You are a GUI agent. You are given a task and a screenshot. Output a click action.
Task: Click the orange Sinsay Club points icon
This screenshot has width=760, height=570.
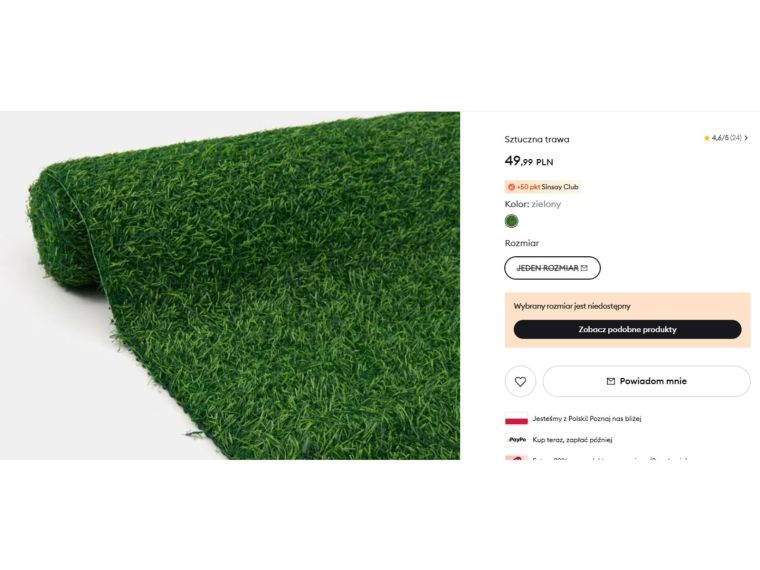511,187
